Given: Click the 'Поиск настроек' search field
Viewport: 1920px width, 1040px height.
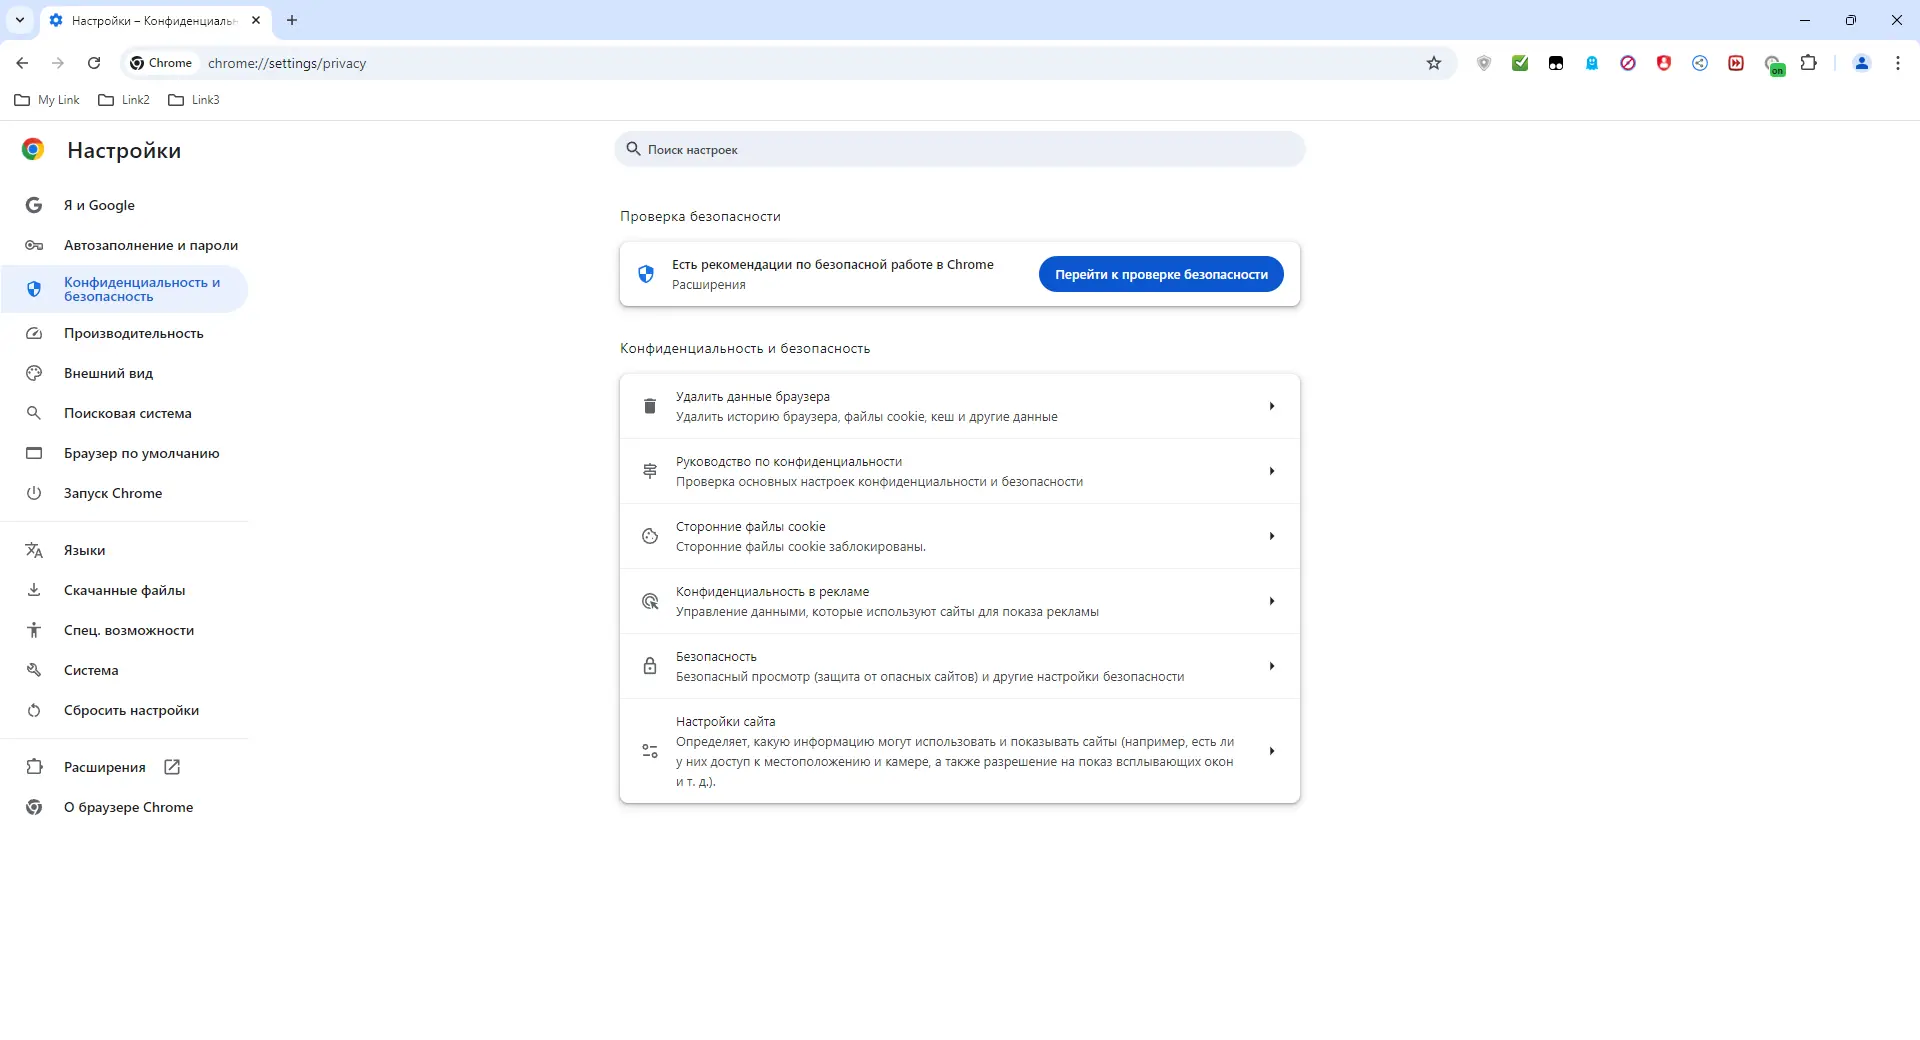Looking at the screenshot, I should (x=959, y=149).
